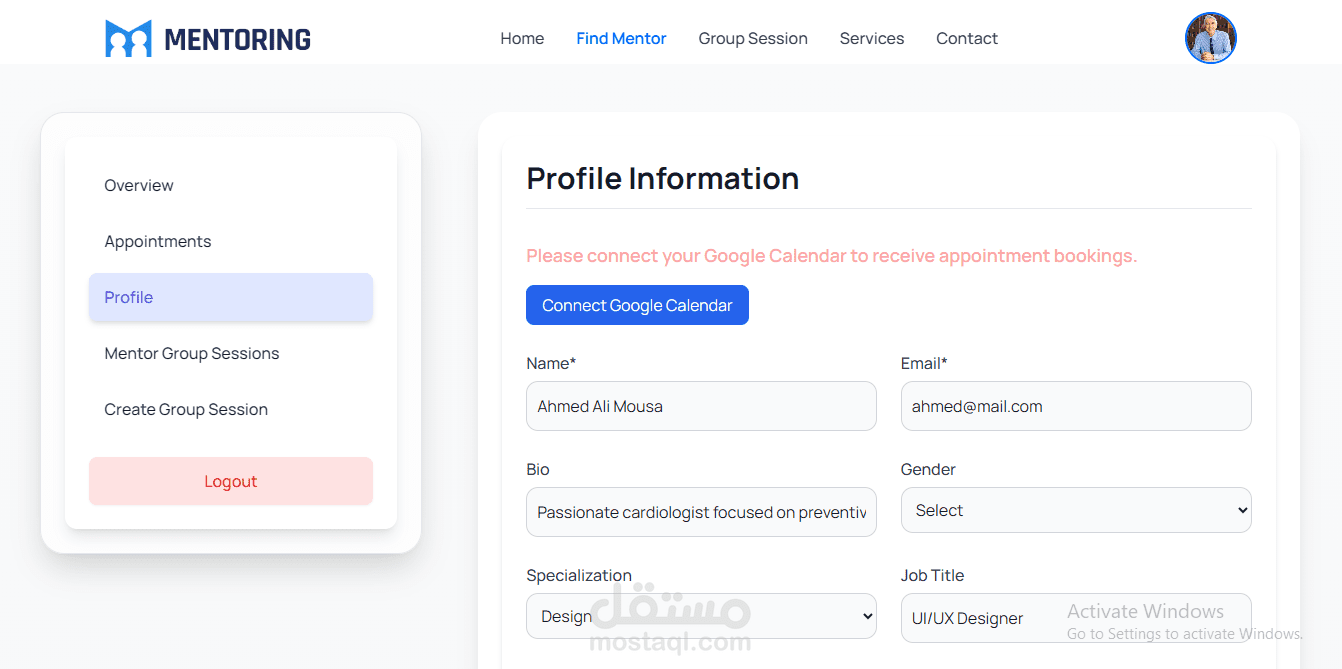Open the Find Mentor page
This screenshot has width=1342, height=669.
coord(621,39)
